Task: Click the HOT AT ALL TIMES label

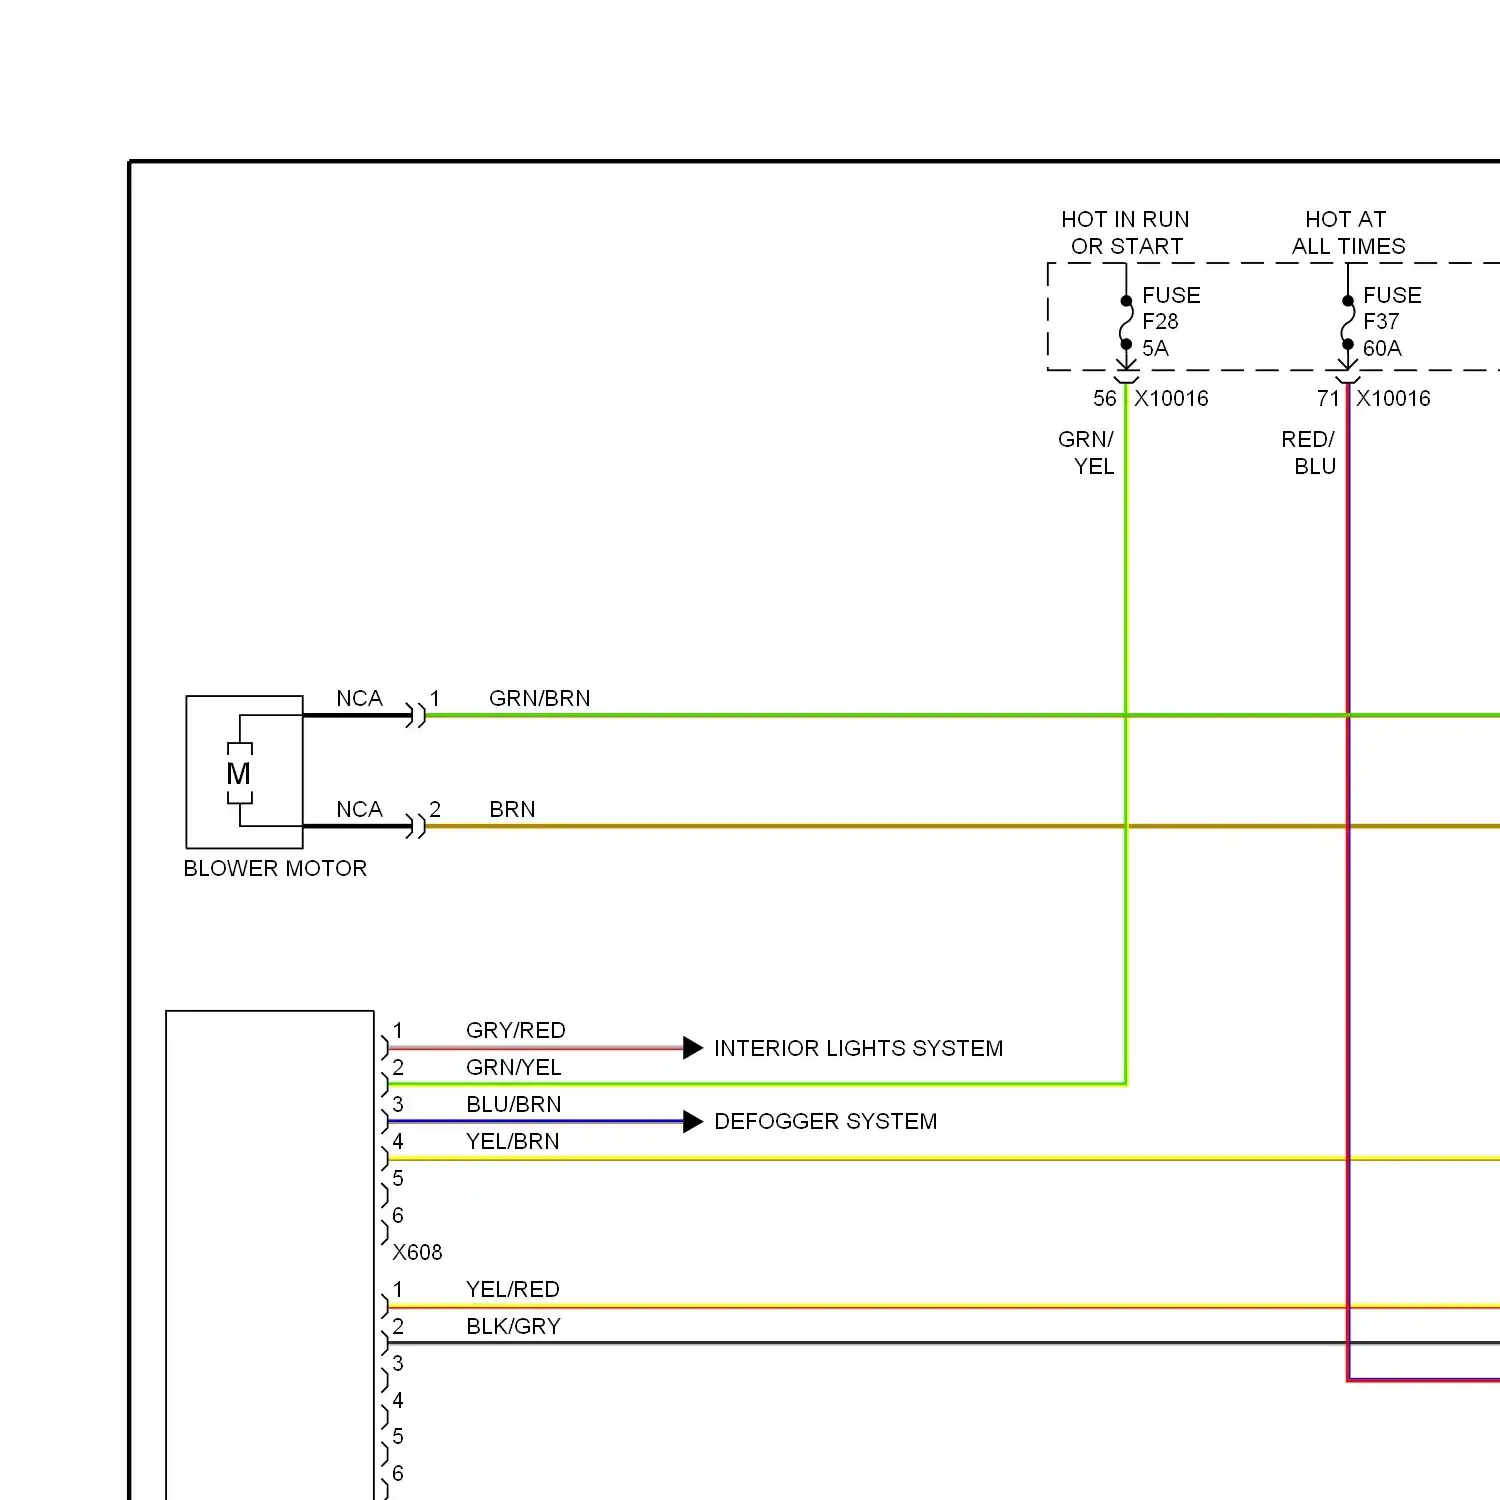Action: pyautogui.click(x=1348, y=232)
